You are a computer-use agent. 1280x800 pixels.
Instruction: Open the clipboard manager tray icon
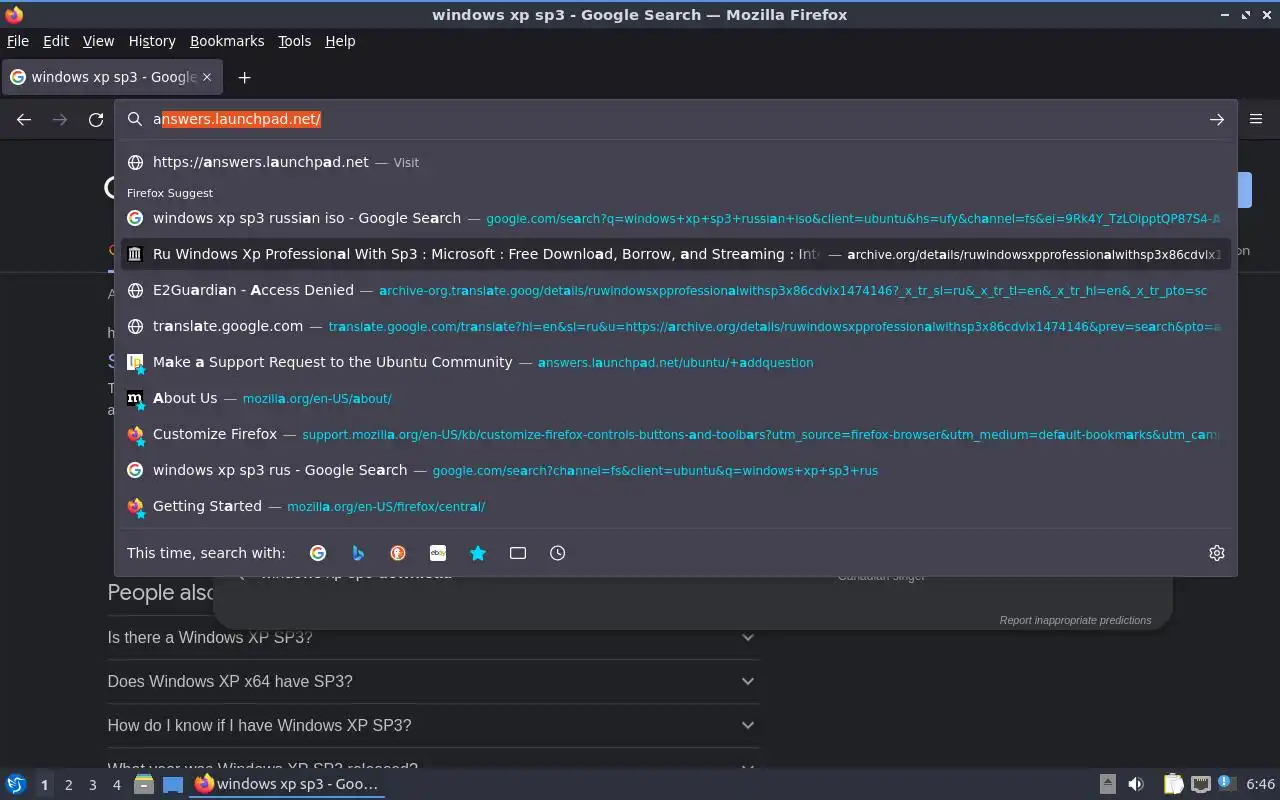coord(1173,784)
